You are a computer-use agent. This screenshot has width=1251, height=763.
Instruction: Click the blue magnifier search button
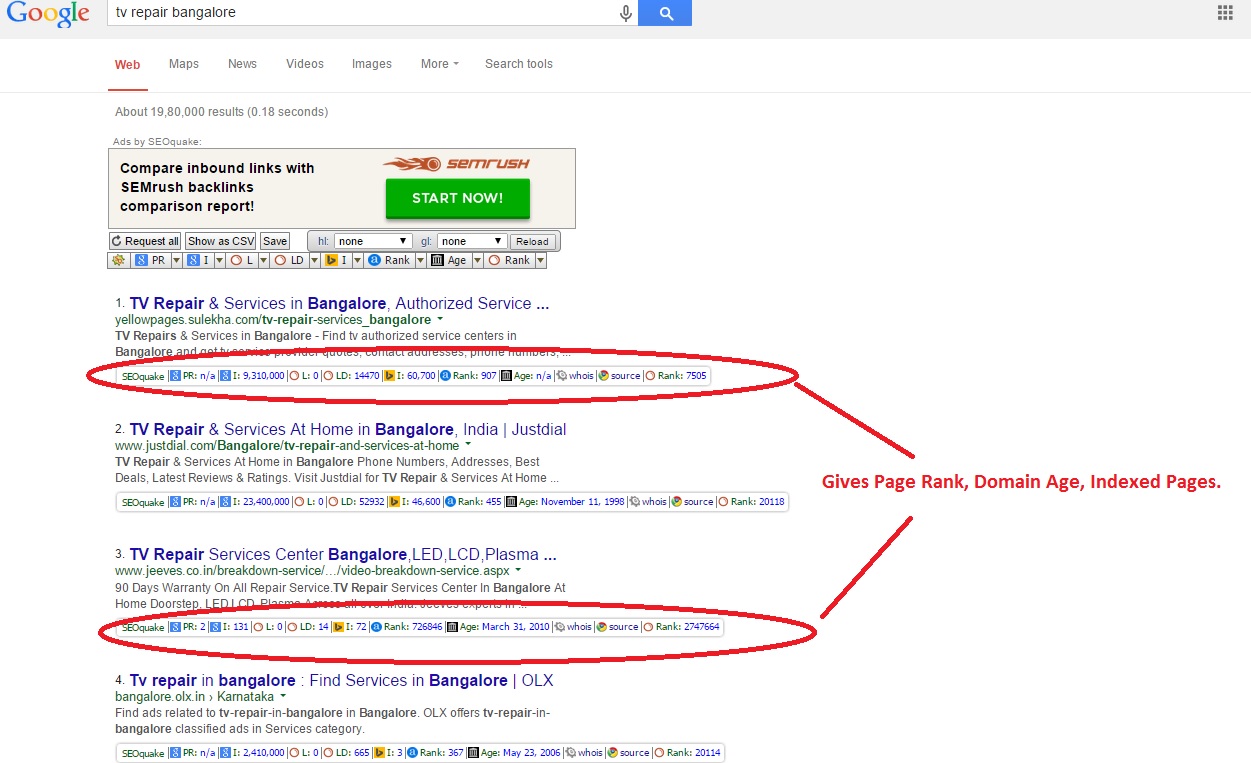tap(665, 13)
